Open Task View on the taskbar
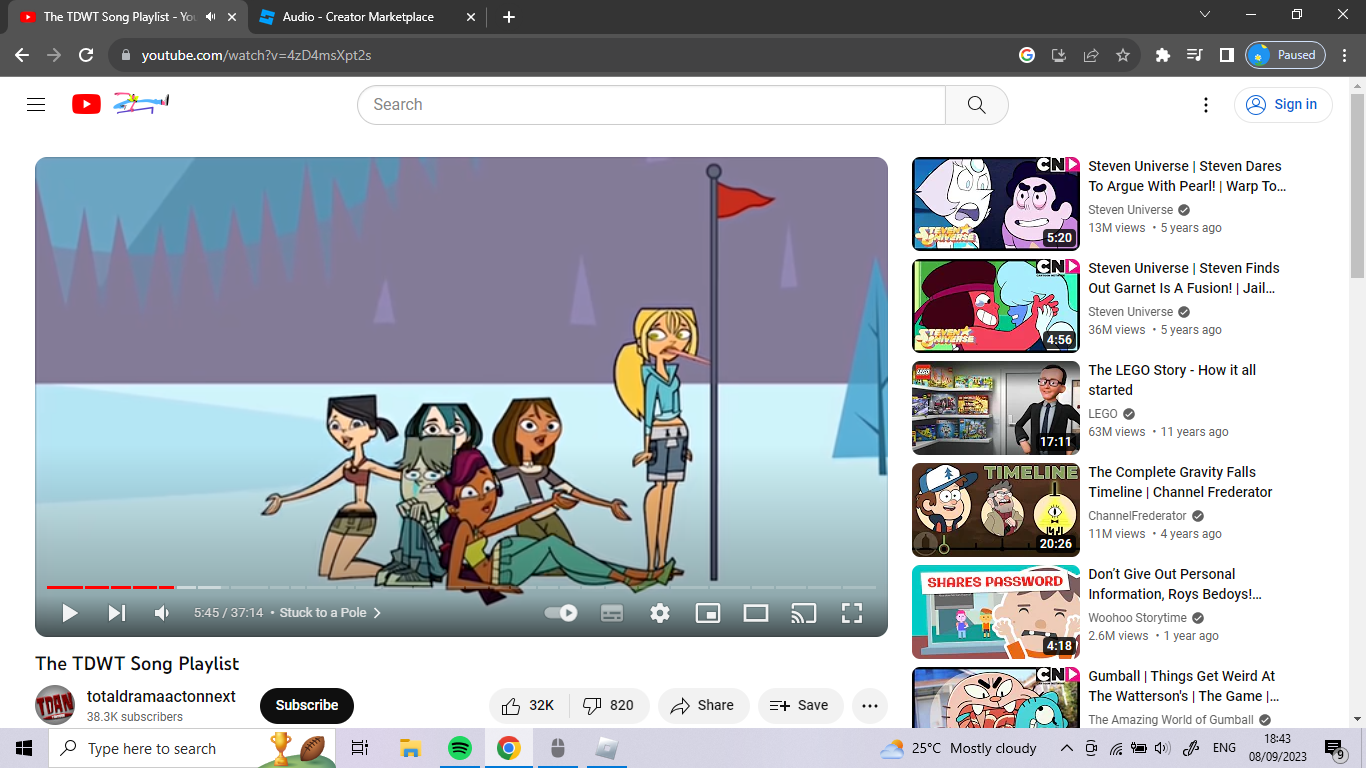The width and height of the screenshot is (1366, 768). click(360, 748)
